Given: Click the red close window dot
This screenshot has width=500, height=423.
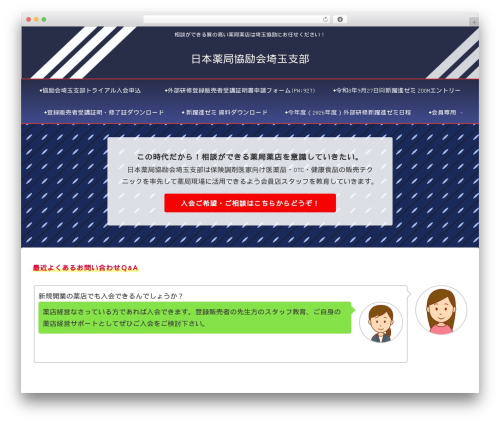Looking at the screenshot, I should tap(29, 19).
